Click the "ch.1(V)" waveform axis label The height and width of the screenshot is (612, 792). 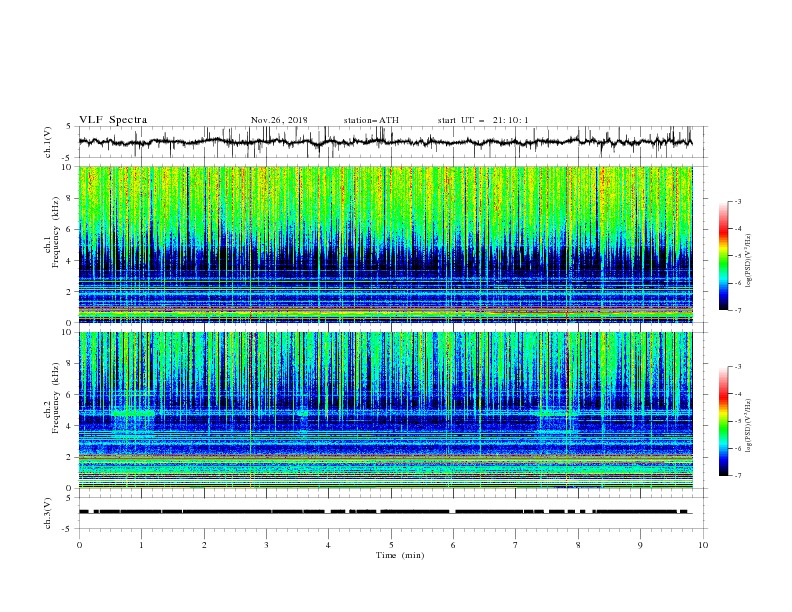click(x=48, y=142)
